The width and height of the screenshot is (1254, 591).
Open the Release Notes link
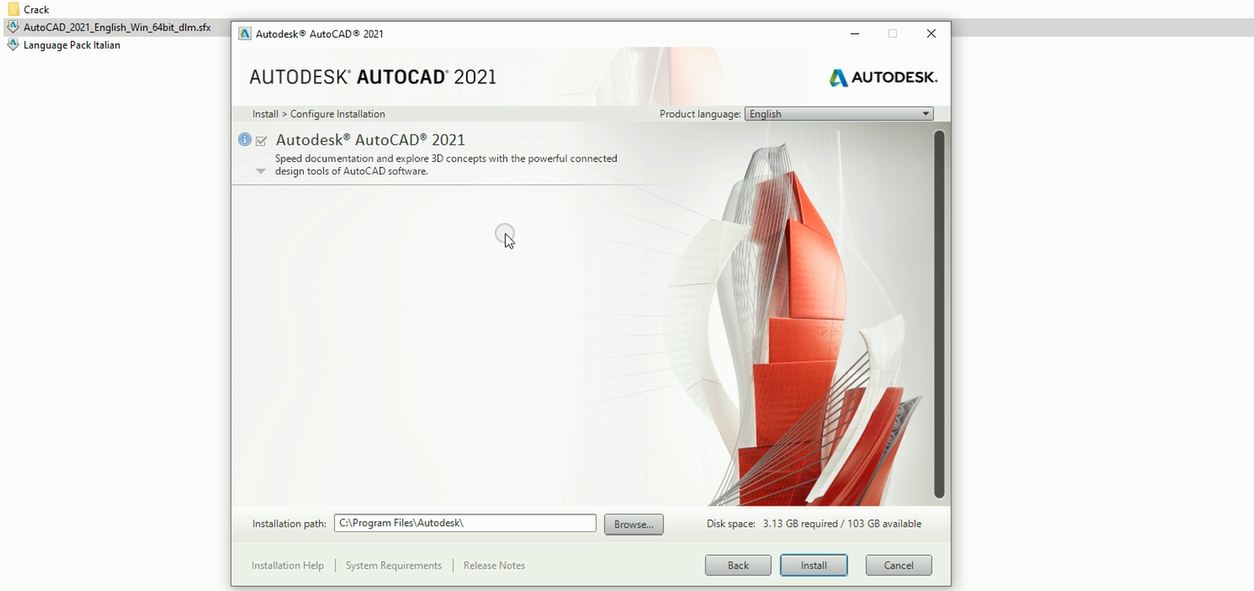[x=494, y=565]
